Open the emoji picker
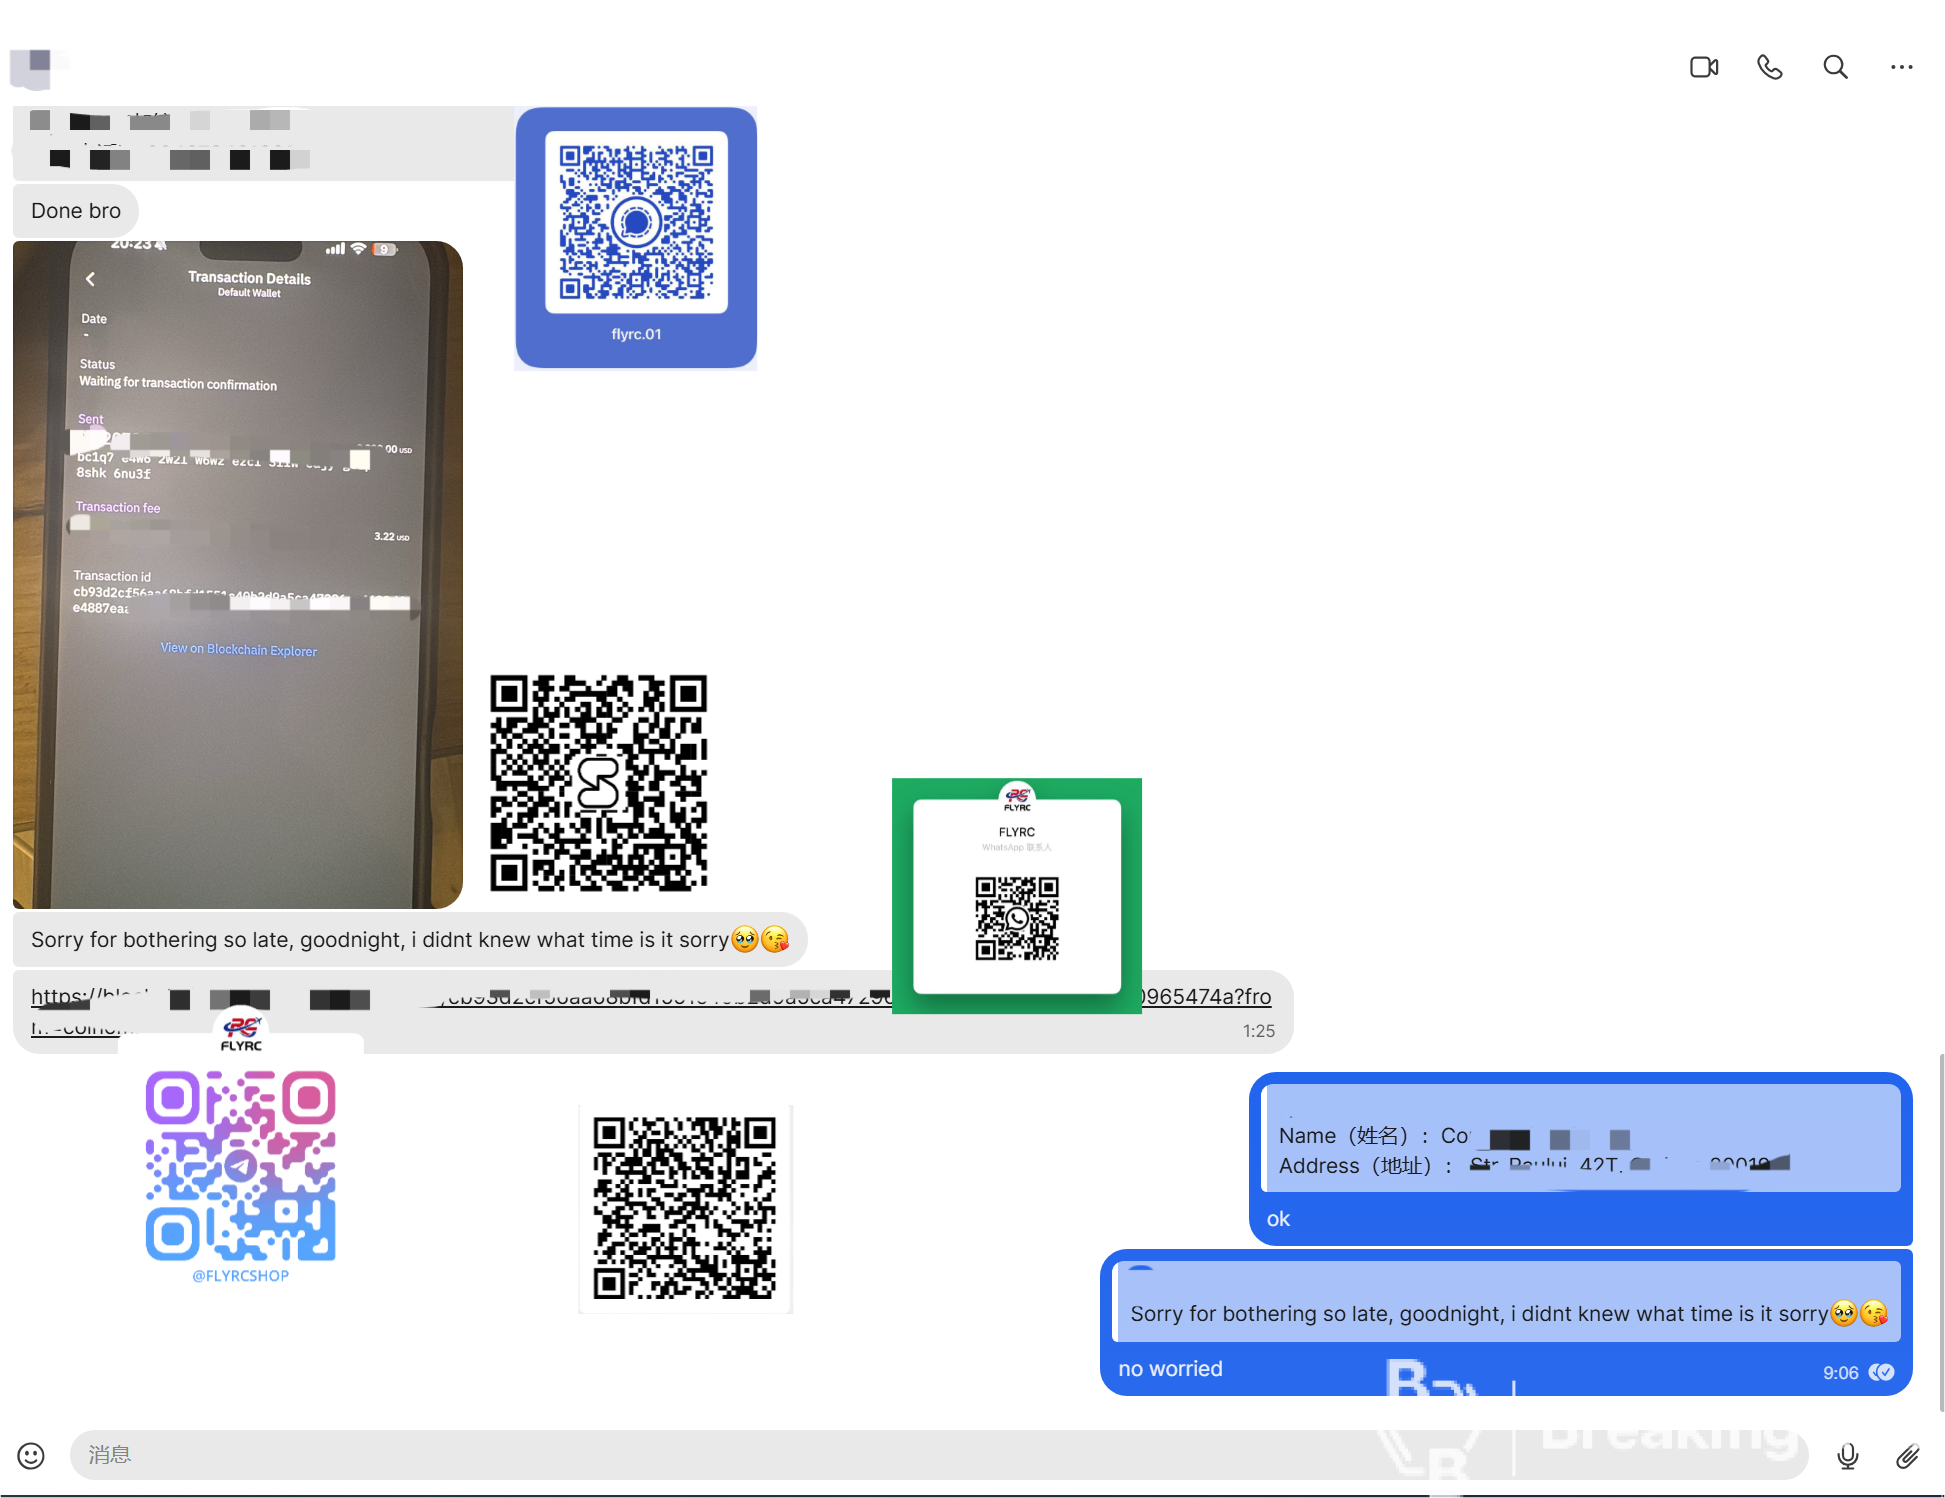1945x1498 pixels. [x=31, y=1455]
